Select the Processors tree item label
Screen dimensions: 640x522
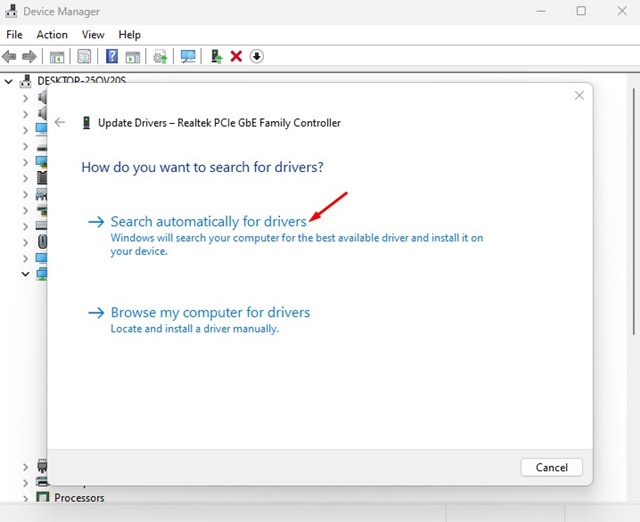coord(79,498)
